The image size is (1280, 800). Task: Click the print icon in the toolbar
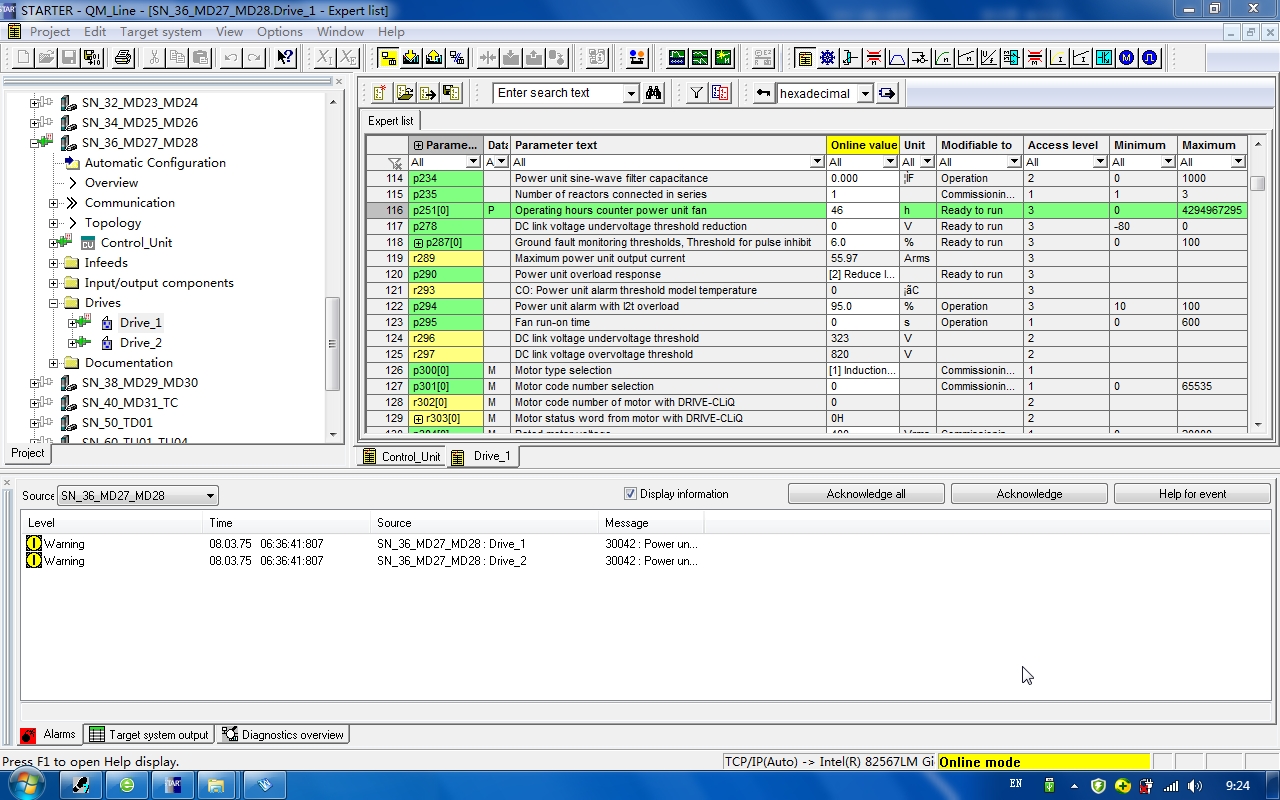click(123, 58)
